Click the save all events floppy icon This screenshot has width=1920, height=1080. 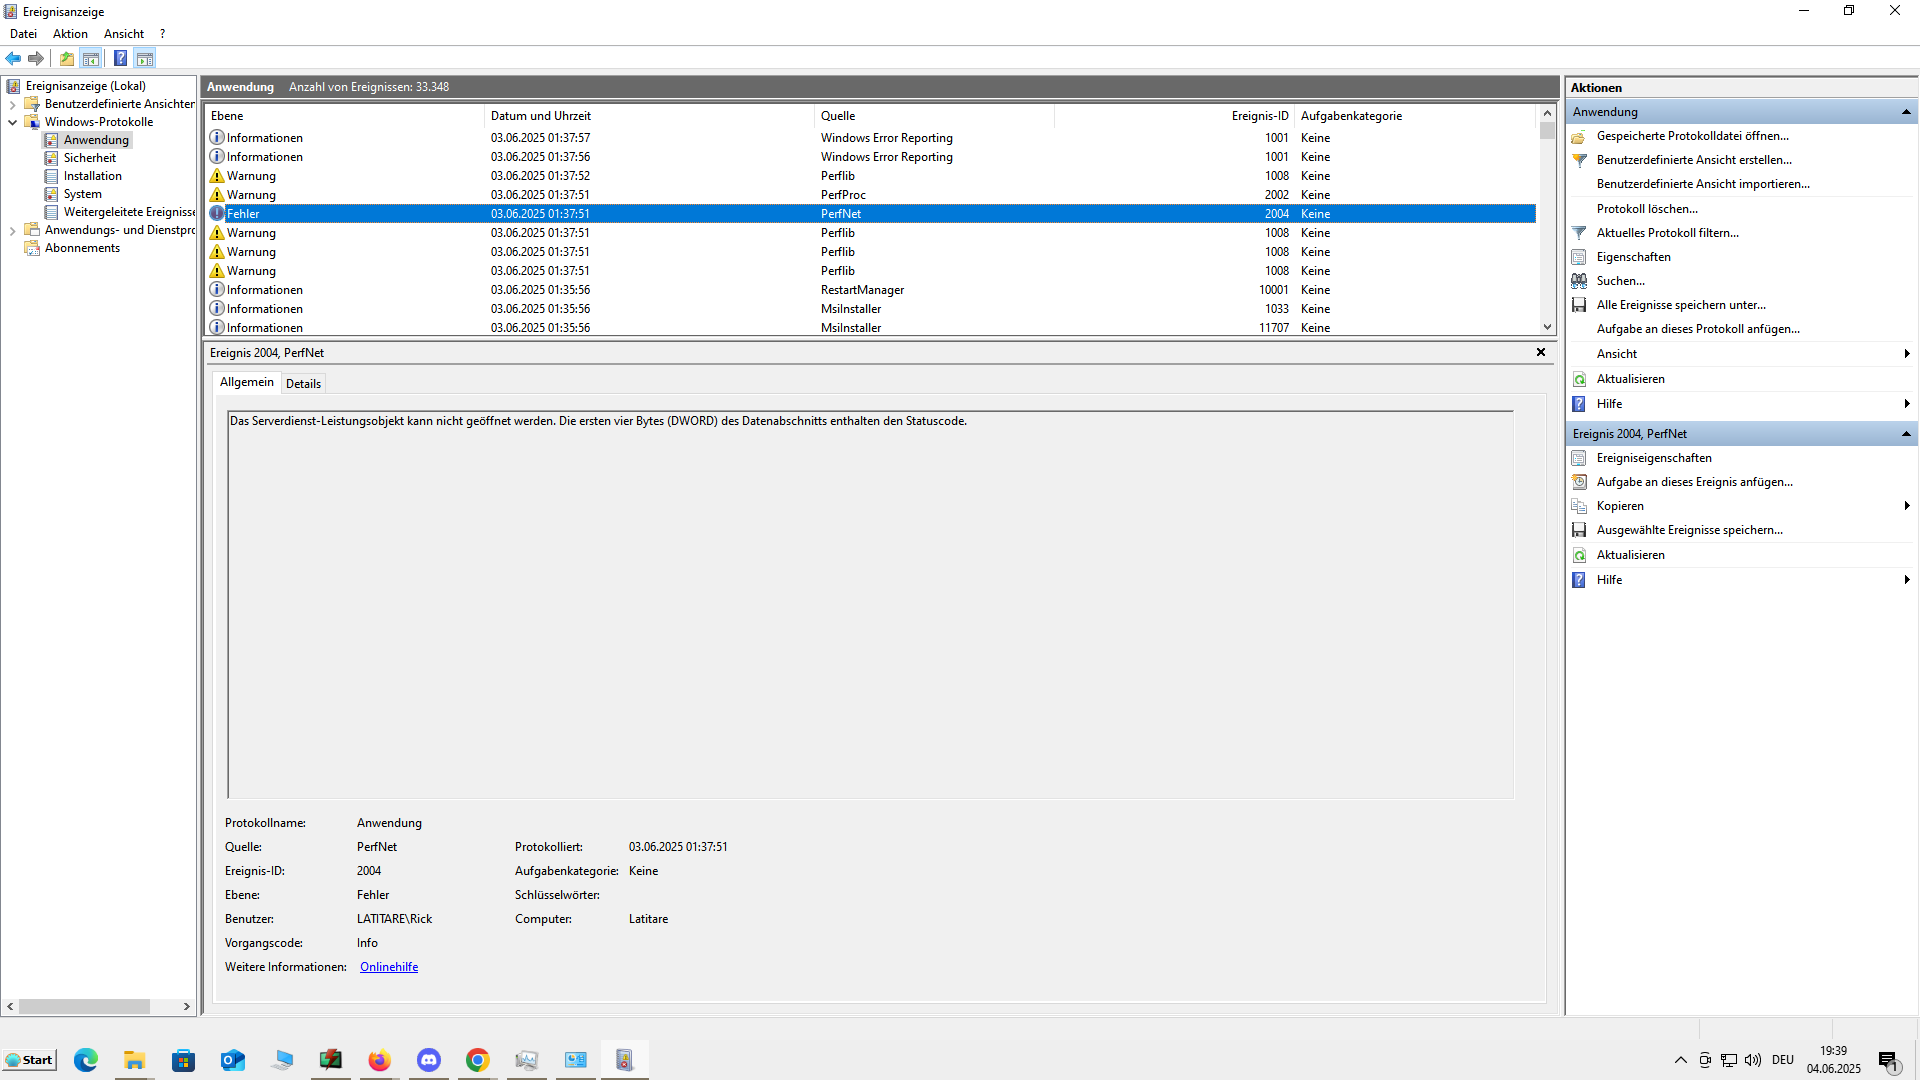pyautogui.click(x=1579, y=305)
